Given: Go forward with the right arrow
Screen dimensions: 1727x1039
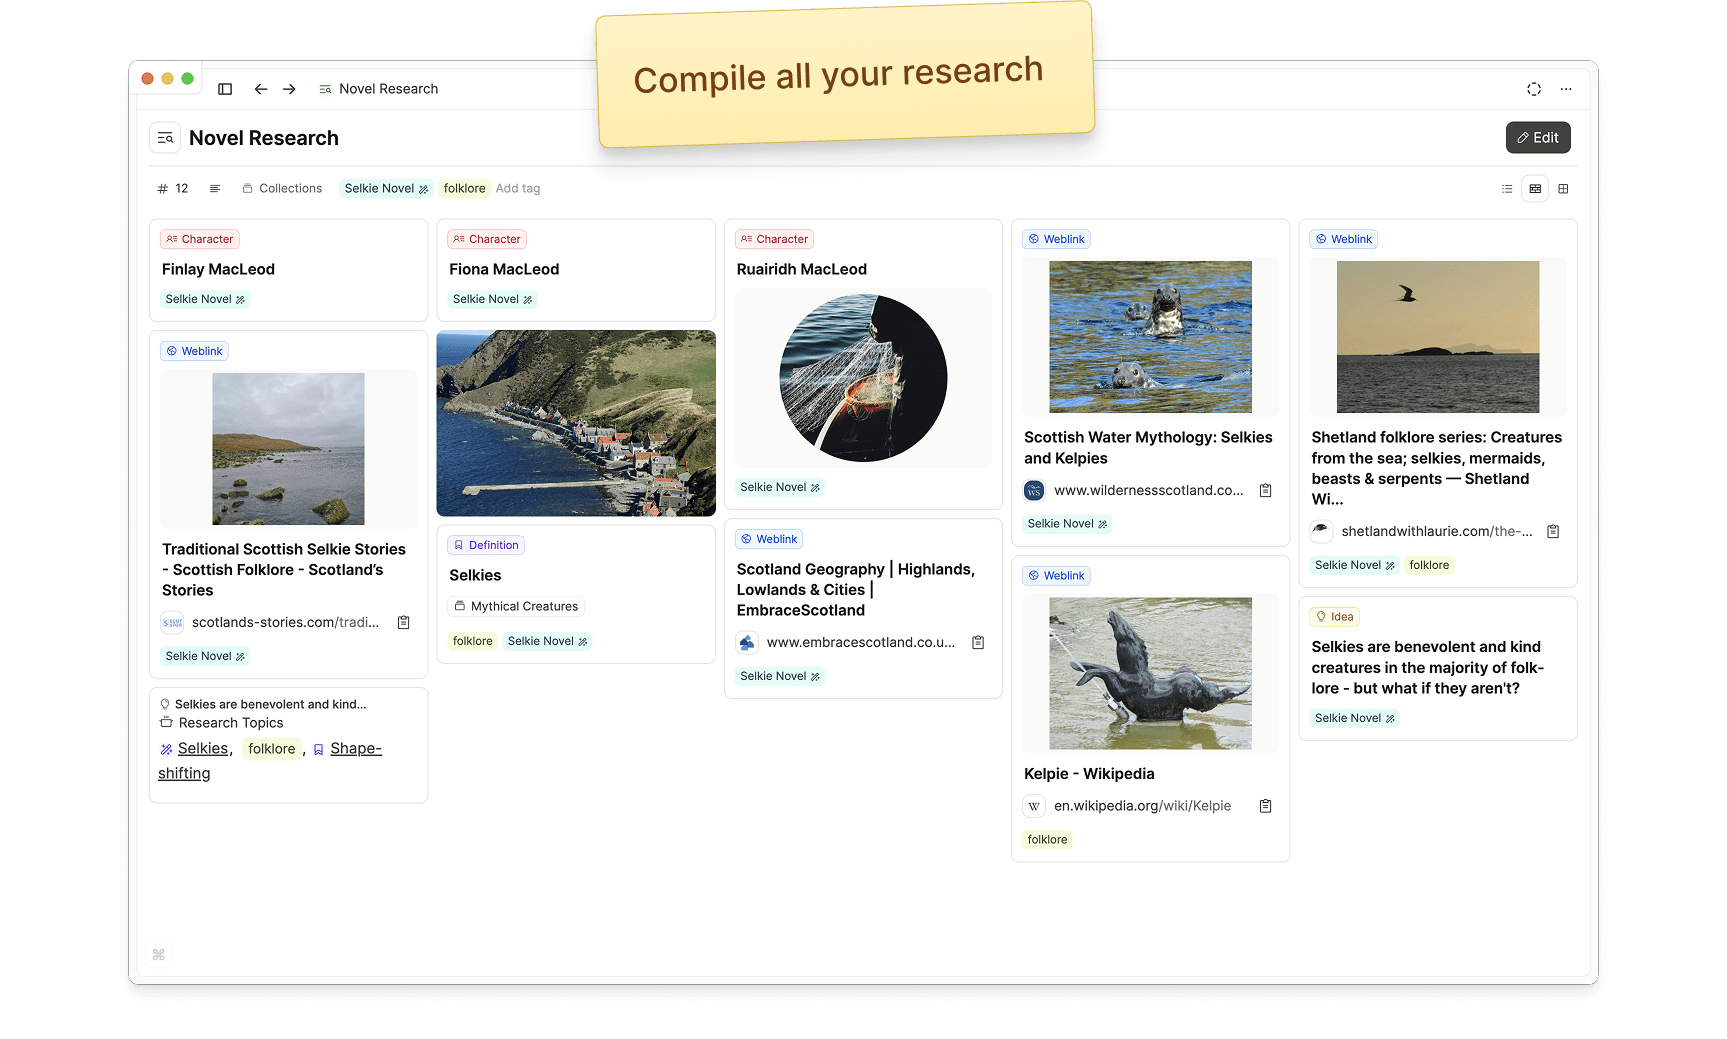Looking at the screenshot, I should point(289,89).
